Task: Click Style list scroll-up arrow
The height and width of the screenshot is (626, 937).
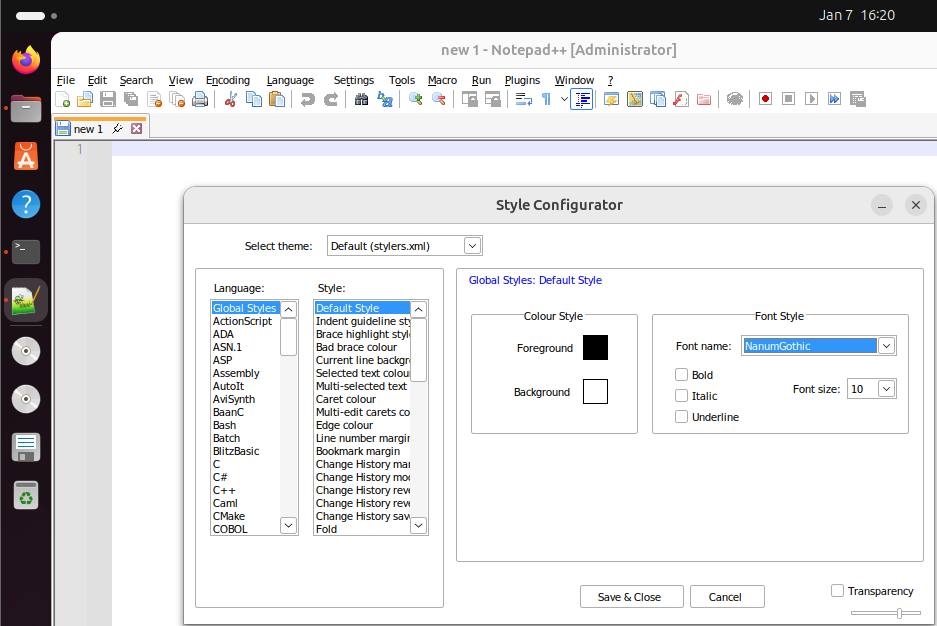Action: click(x=418, y=309)
